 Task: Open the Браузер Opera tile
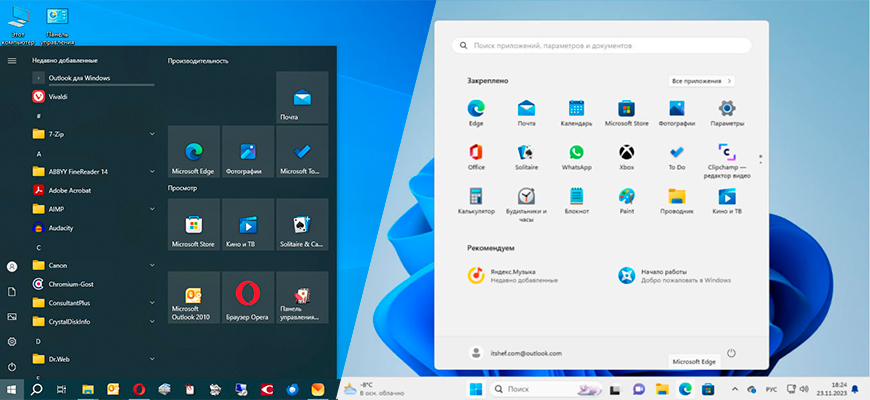pyautogui.click(x=247, y=297)
